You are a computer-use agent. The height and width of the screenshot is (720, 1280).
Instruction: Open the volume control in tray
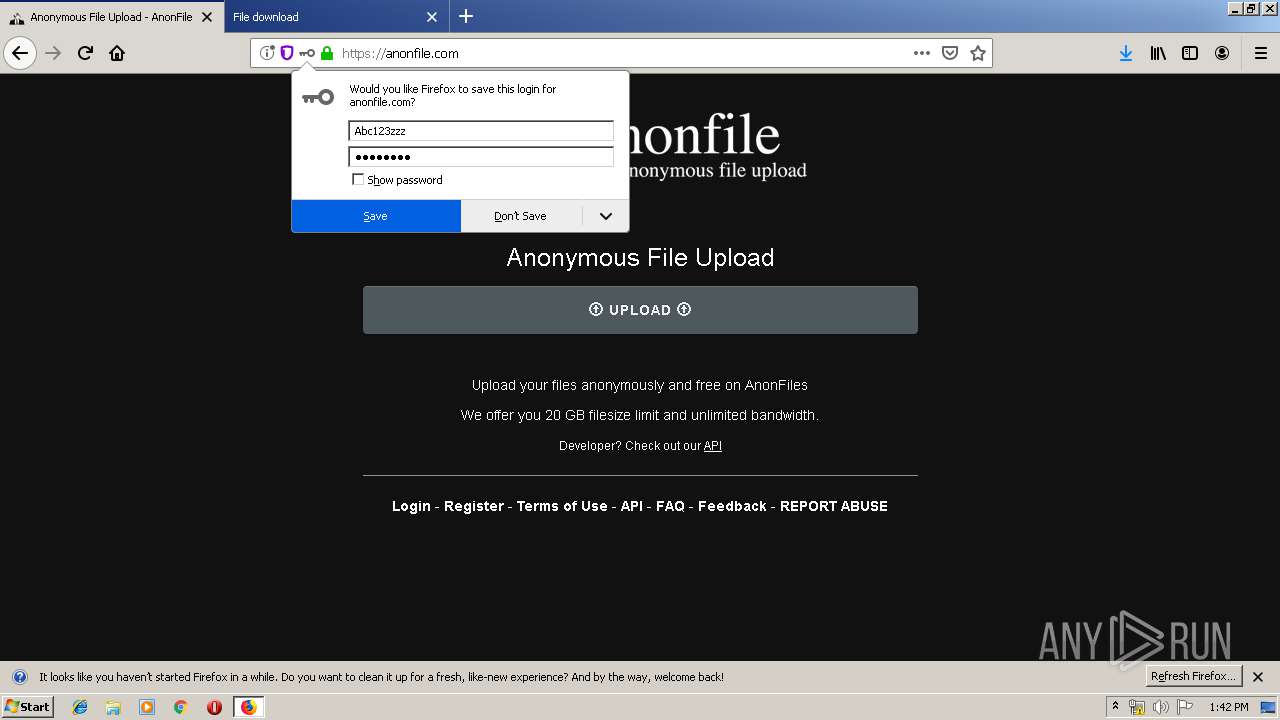1161,707
